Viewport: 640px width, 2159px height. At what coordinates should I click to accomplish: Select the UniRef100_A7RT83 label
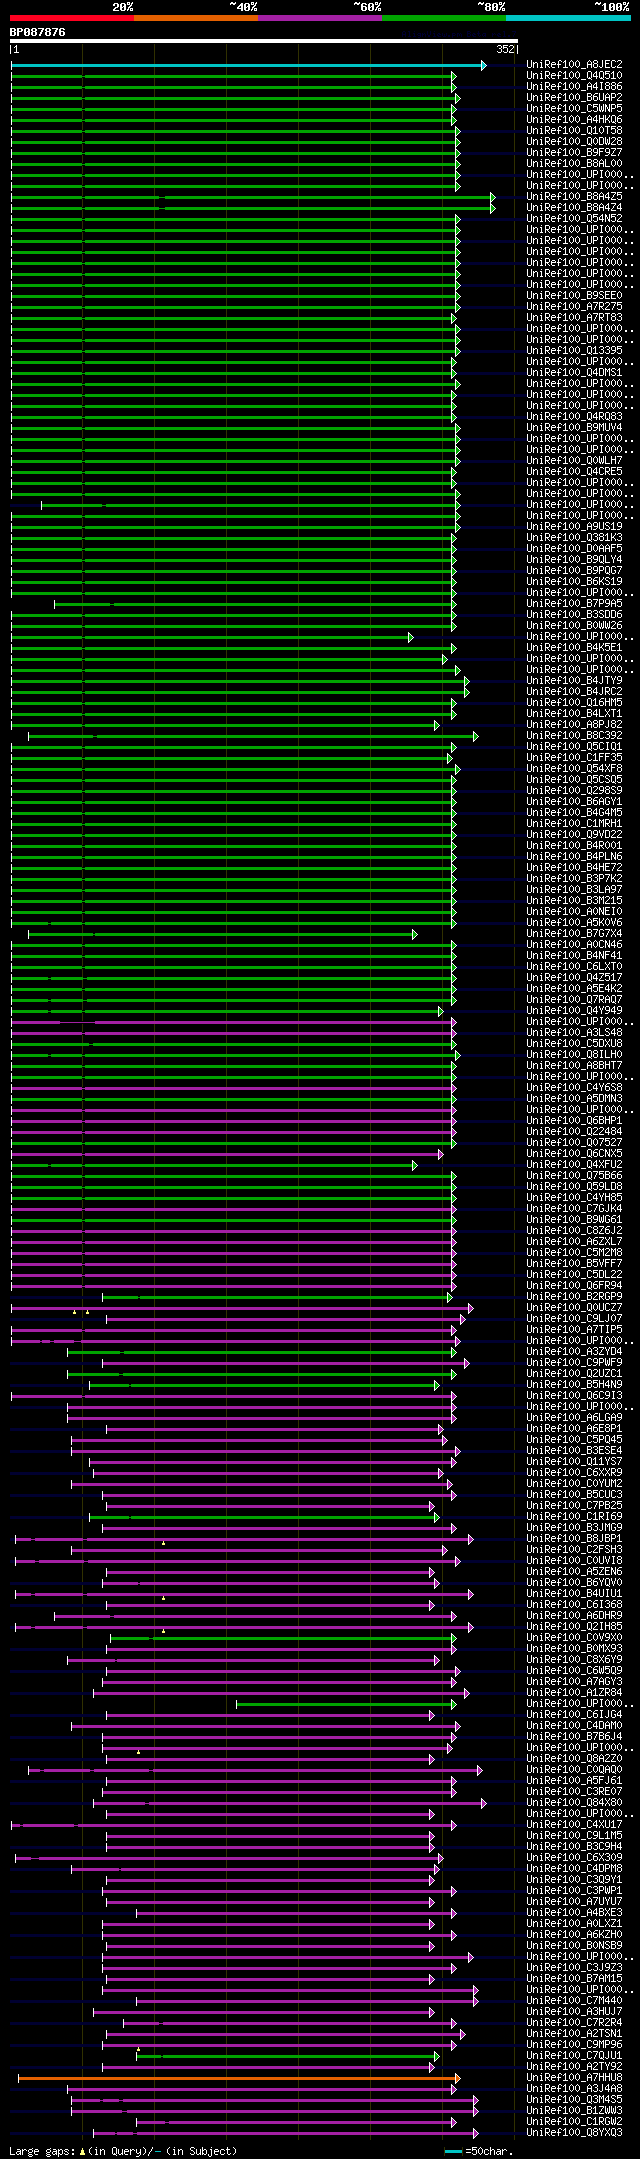tap(574, 318)
